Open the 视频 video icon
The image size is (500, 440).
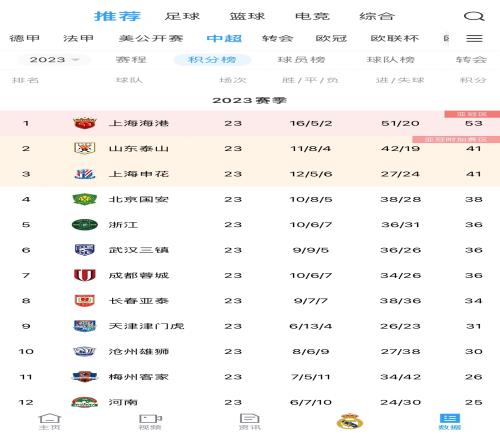150,422
